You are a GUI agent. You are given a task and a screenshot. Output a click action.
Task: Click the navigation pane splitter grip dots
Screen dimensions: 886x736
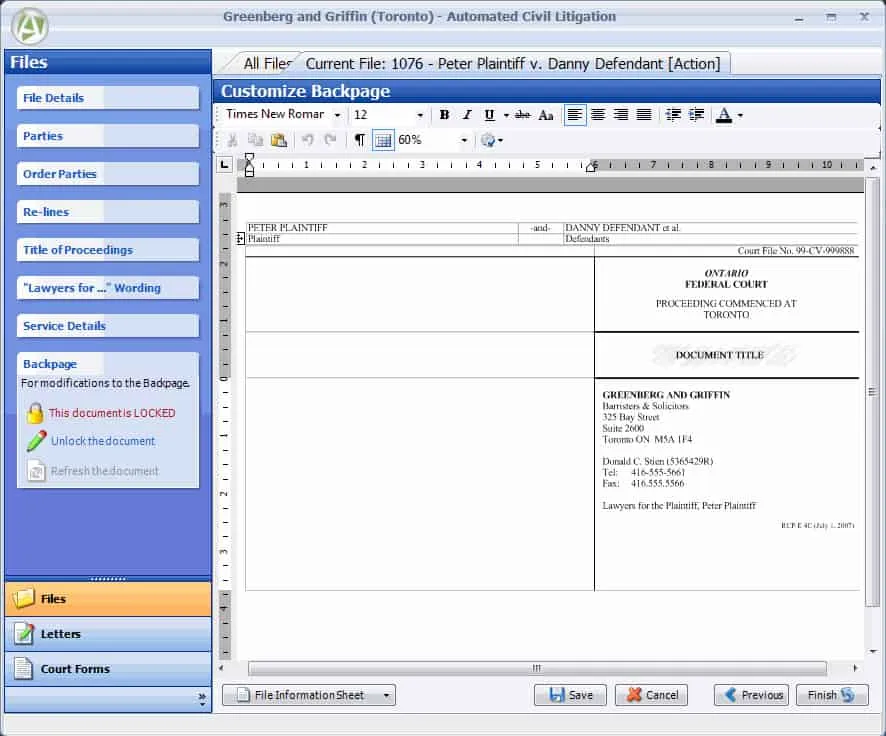point(107,579)
